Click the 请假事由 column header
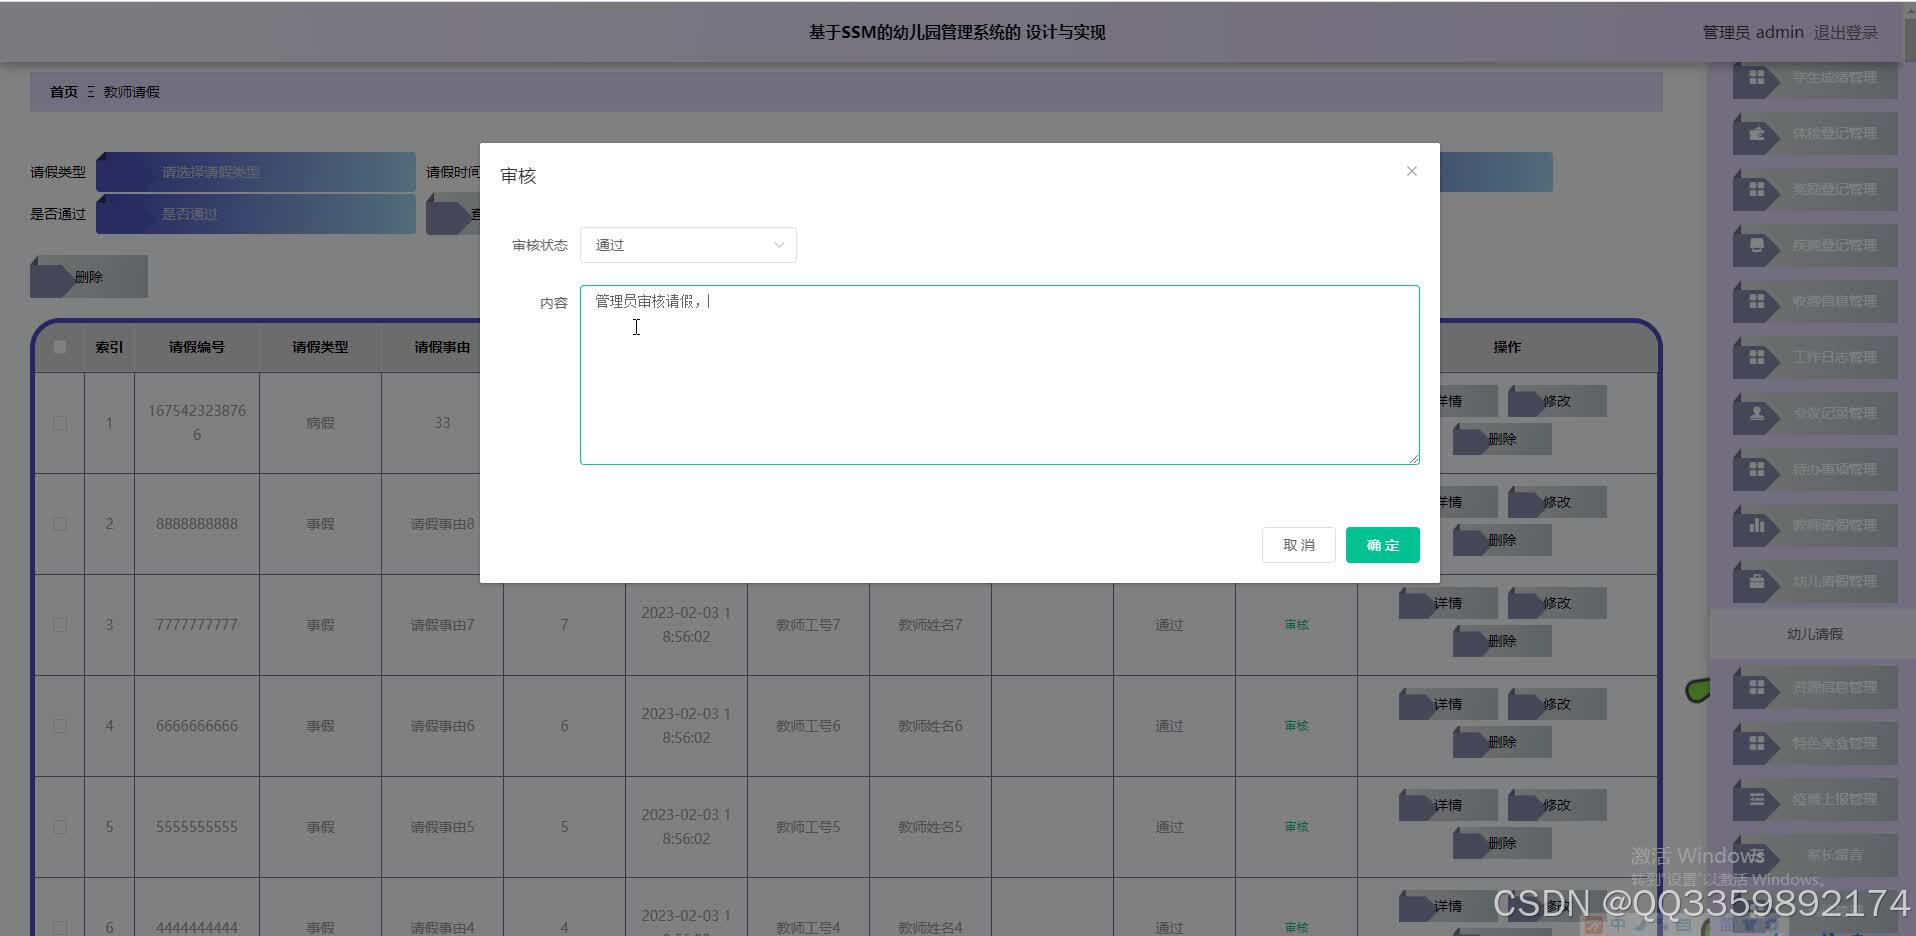This screenshot has width=1916, height=936. click(442, 347)
